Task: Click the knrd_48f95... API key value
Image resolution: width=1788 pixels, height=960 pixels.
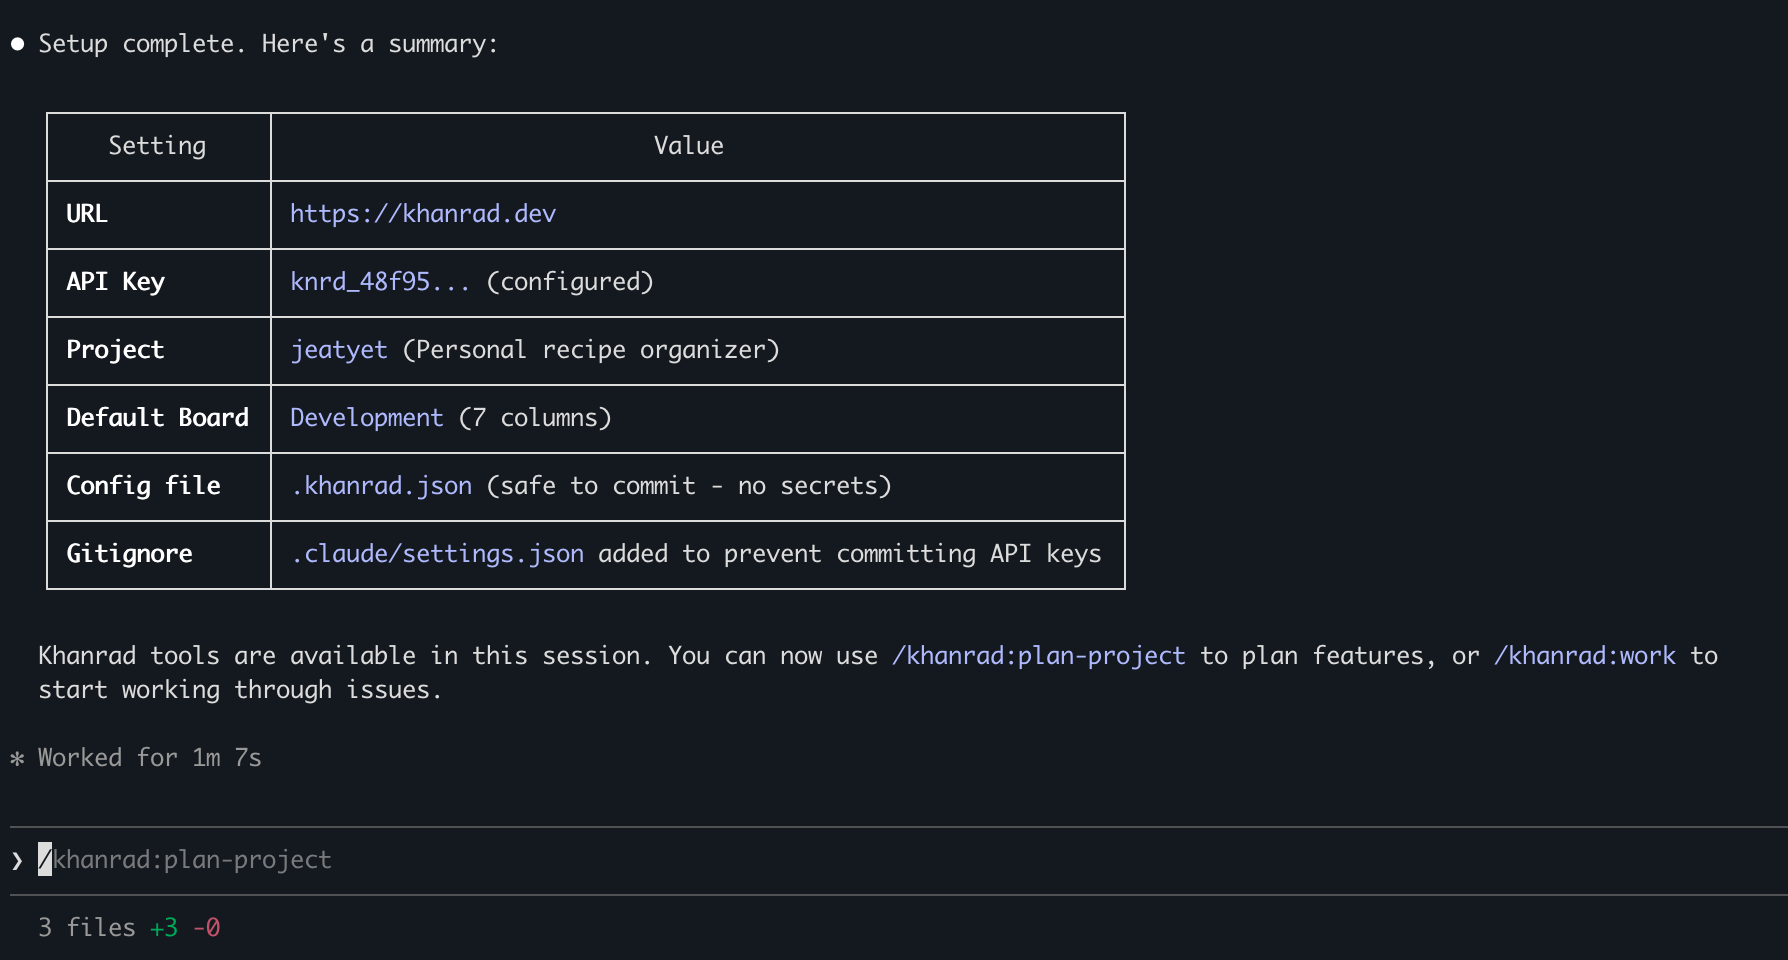Action: tap(379, 282)
